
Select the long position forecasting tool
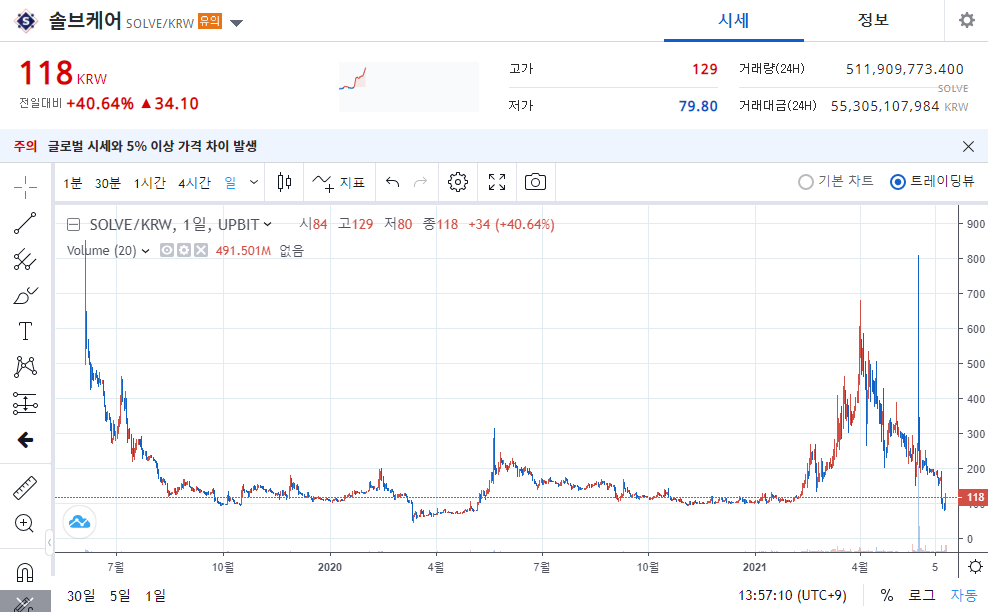(25, 403)
